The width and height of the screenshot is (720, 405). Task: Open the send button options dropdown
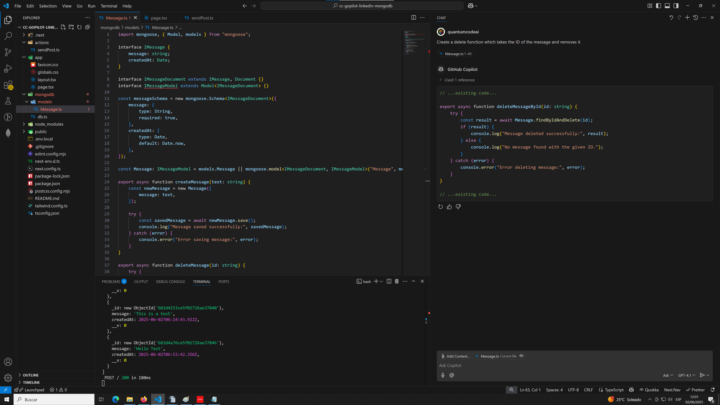click(708, 375)
